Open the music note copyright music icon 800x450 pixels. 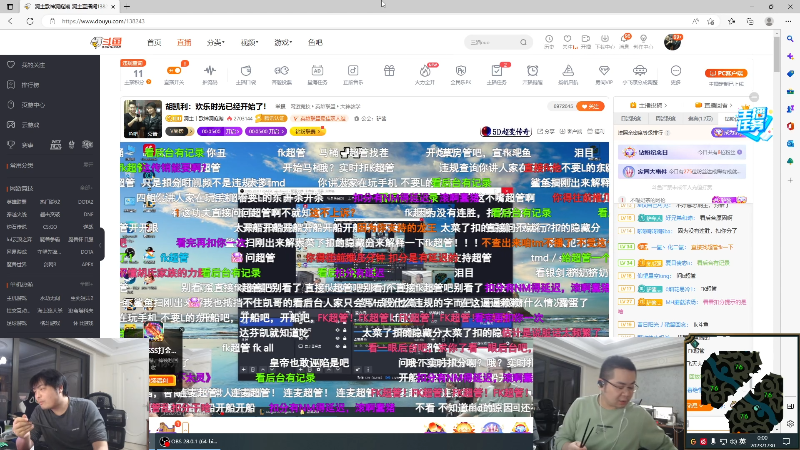tap(353, 70)
